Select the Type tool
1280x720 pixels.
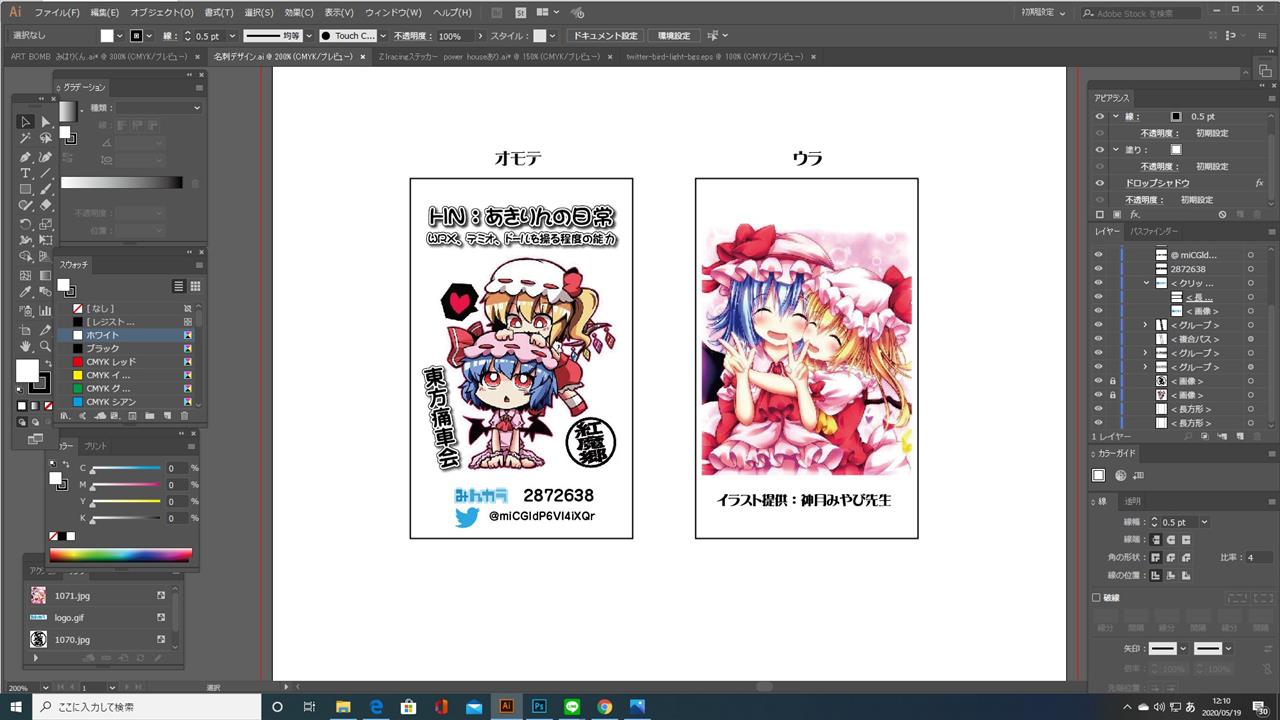26,173
